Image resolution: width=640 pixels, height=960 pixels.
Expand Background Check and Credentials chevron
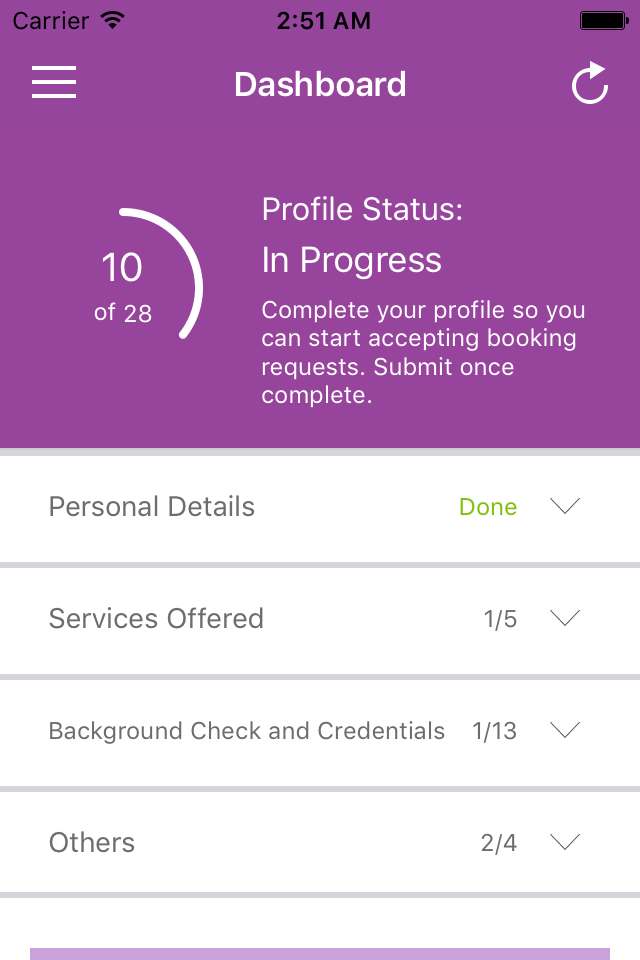pyautogui.click(x=565, y=730)
